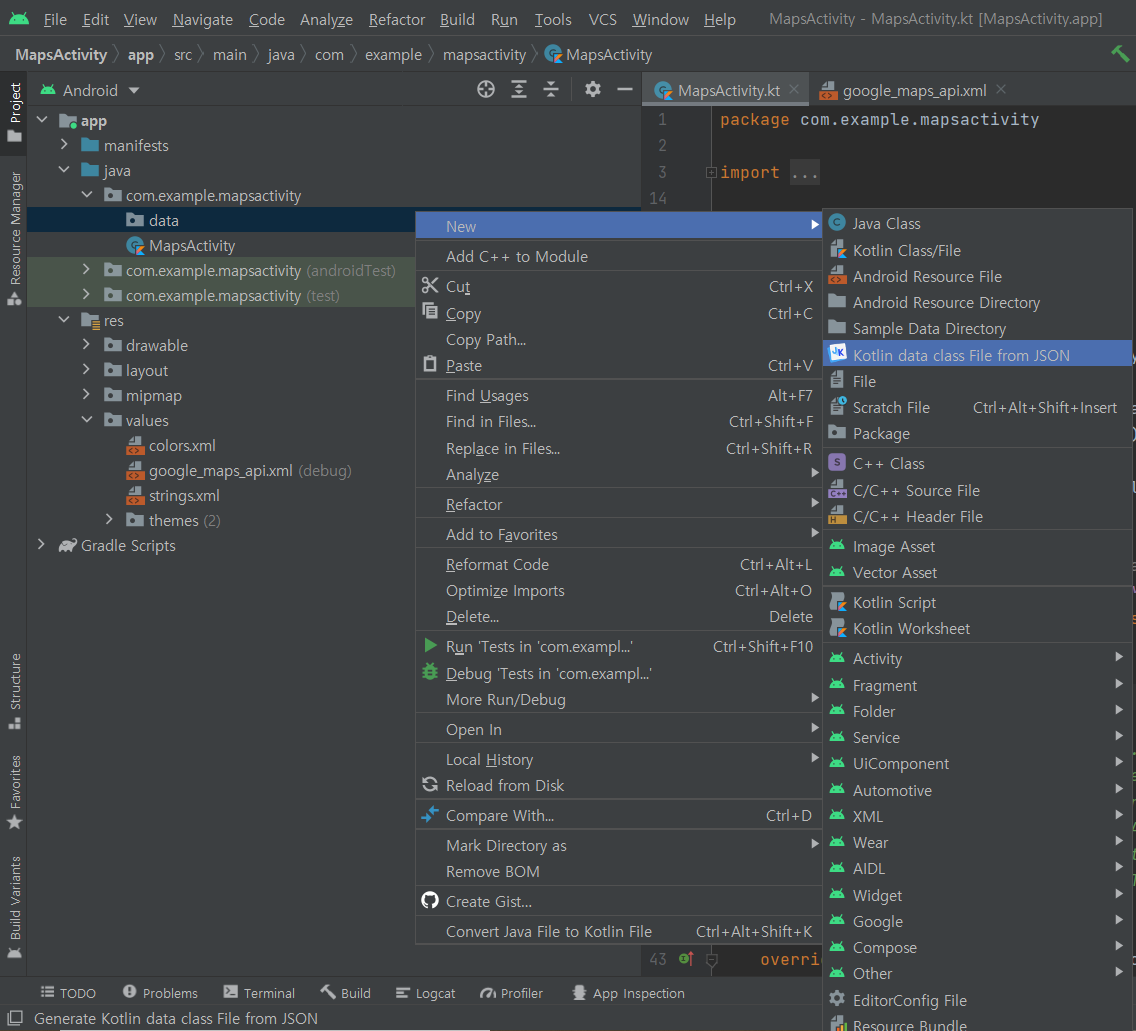Open the Terminal tool window
The image size is (1136, 1031).
click(x=259, y=993)
